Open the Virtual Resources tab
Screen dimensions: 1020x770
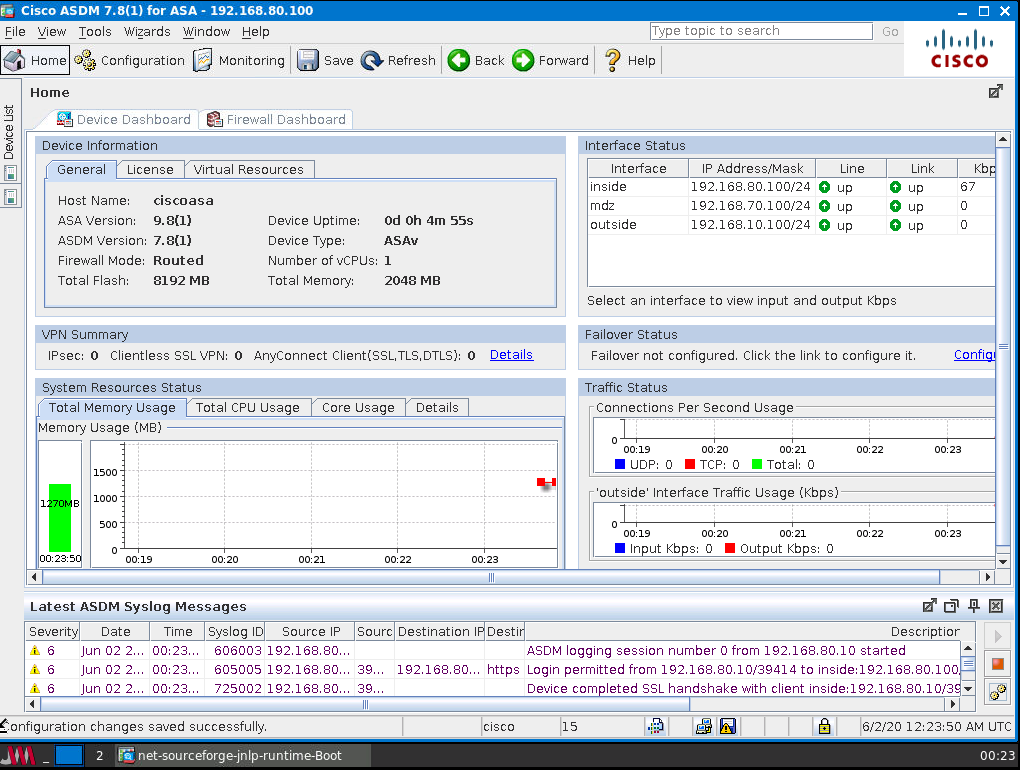[x=248, y=169]
